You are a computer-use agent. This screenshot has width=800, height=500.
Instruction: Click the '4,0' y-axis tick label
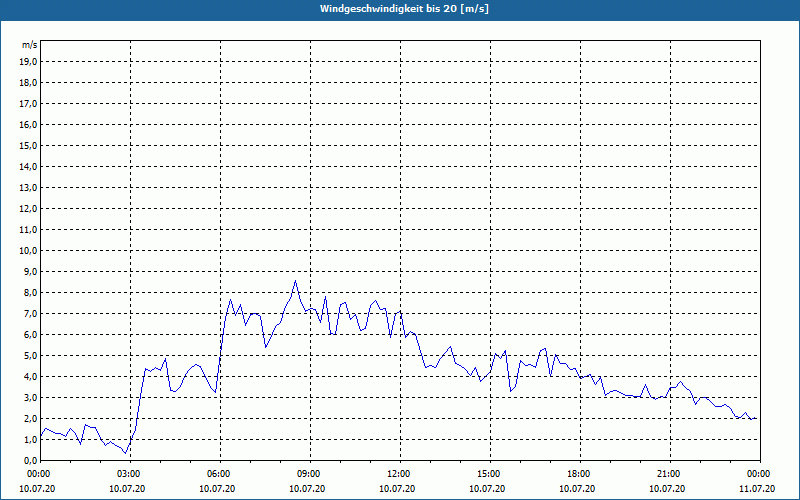click(x=31, y=377)
